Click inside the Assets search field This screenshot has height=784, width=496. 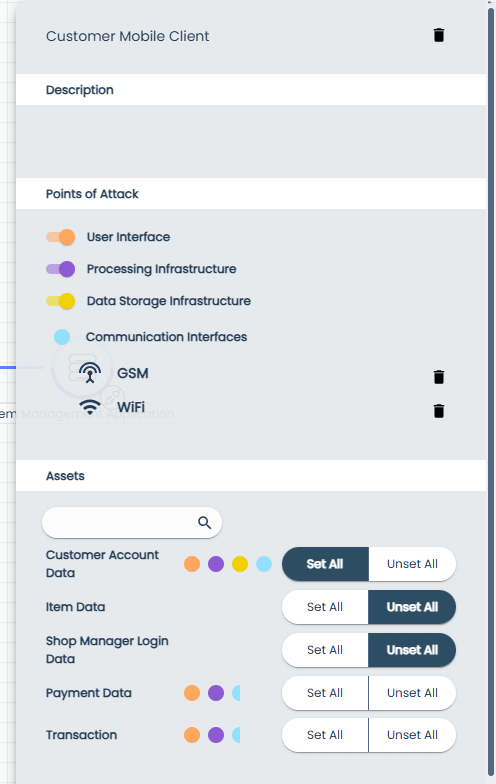(x=132, y=523)
